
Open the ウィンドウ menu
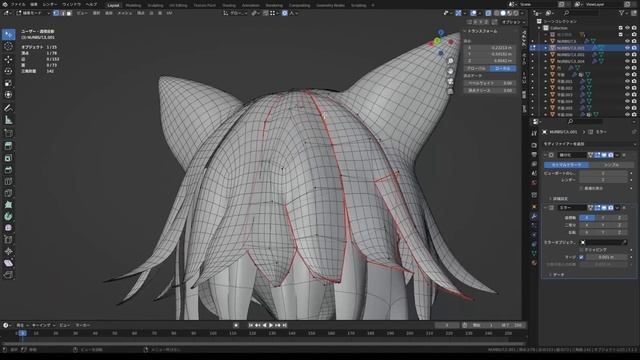coord(71,4)
